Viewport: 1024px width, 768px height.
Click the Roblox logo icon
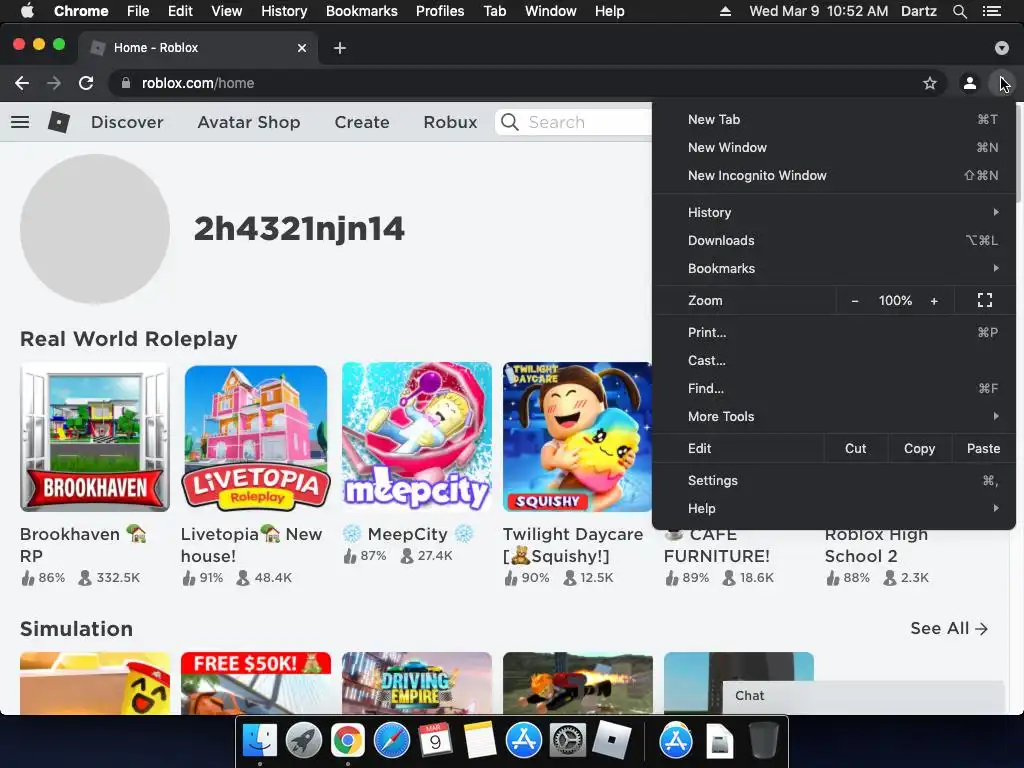pos(59,122)
